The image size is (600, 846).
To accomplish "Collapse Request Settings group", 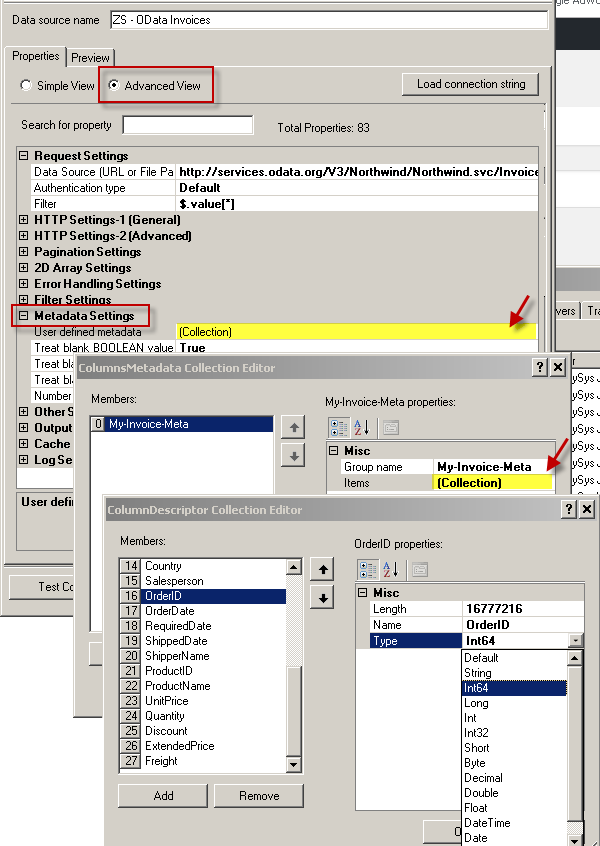I will (x=24, y=156).
